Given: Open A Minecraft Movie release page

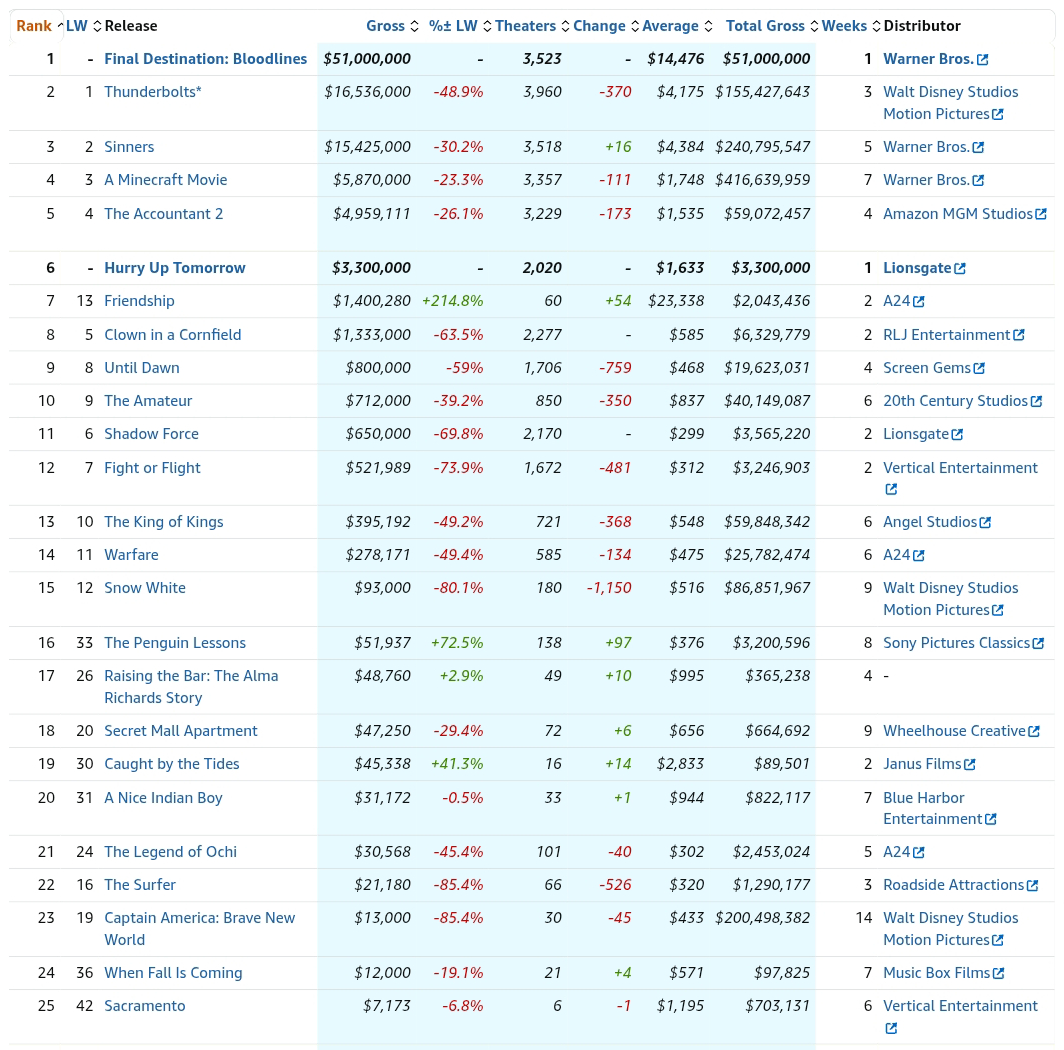Looking at the screenshot, I should 166,181.
